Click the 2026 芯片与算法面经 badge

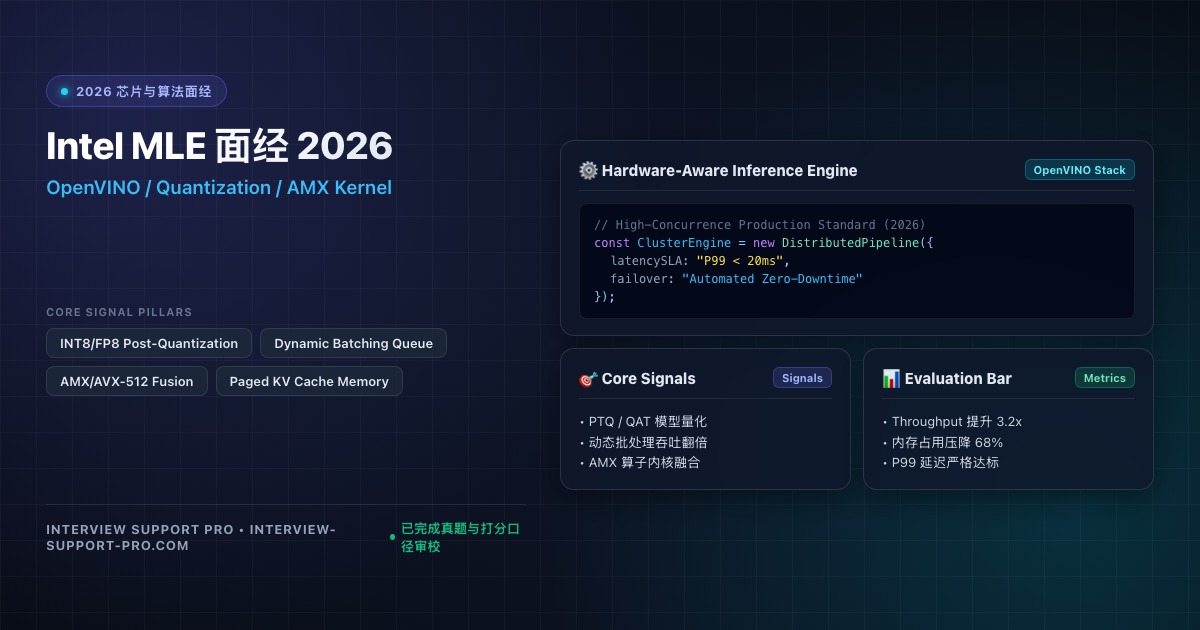coord(136,91)
